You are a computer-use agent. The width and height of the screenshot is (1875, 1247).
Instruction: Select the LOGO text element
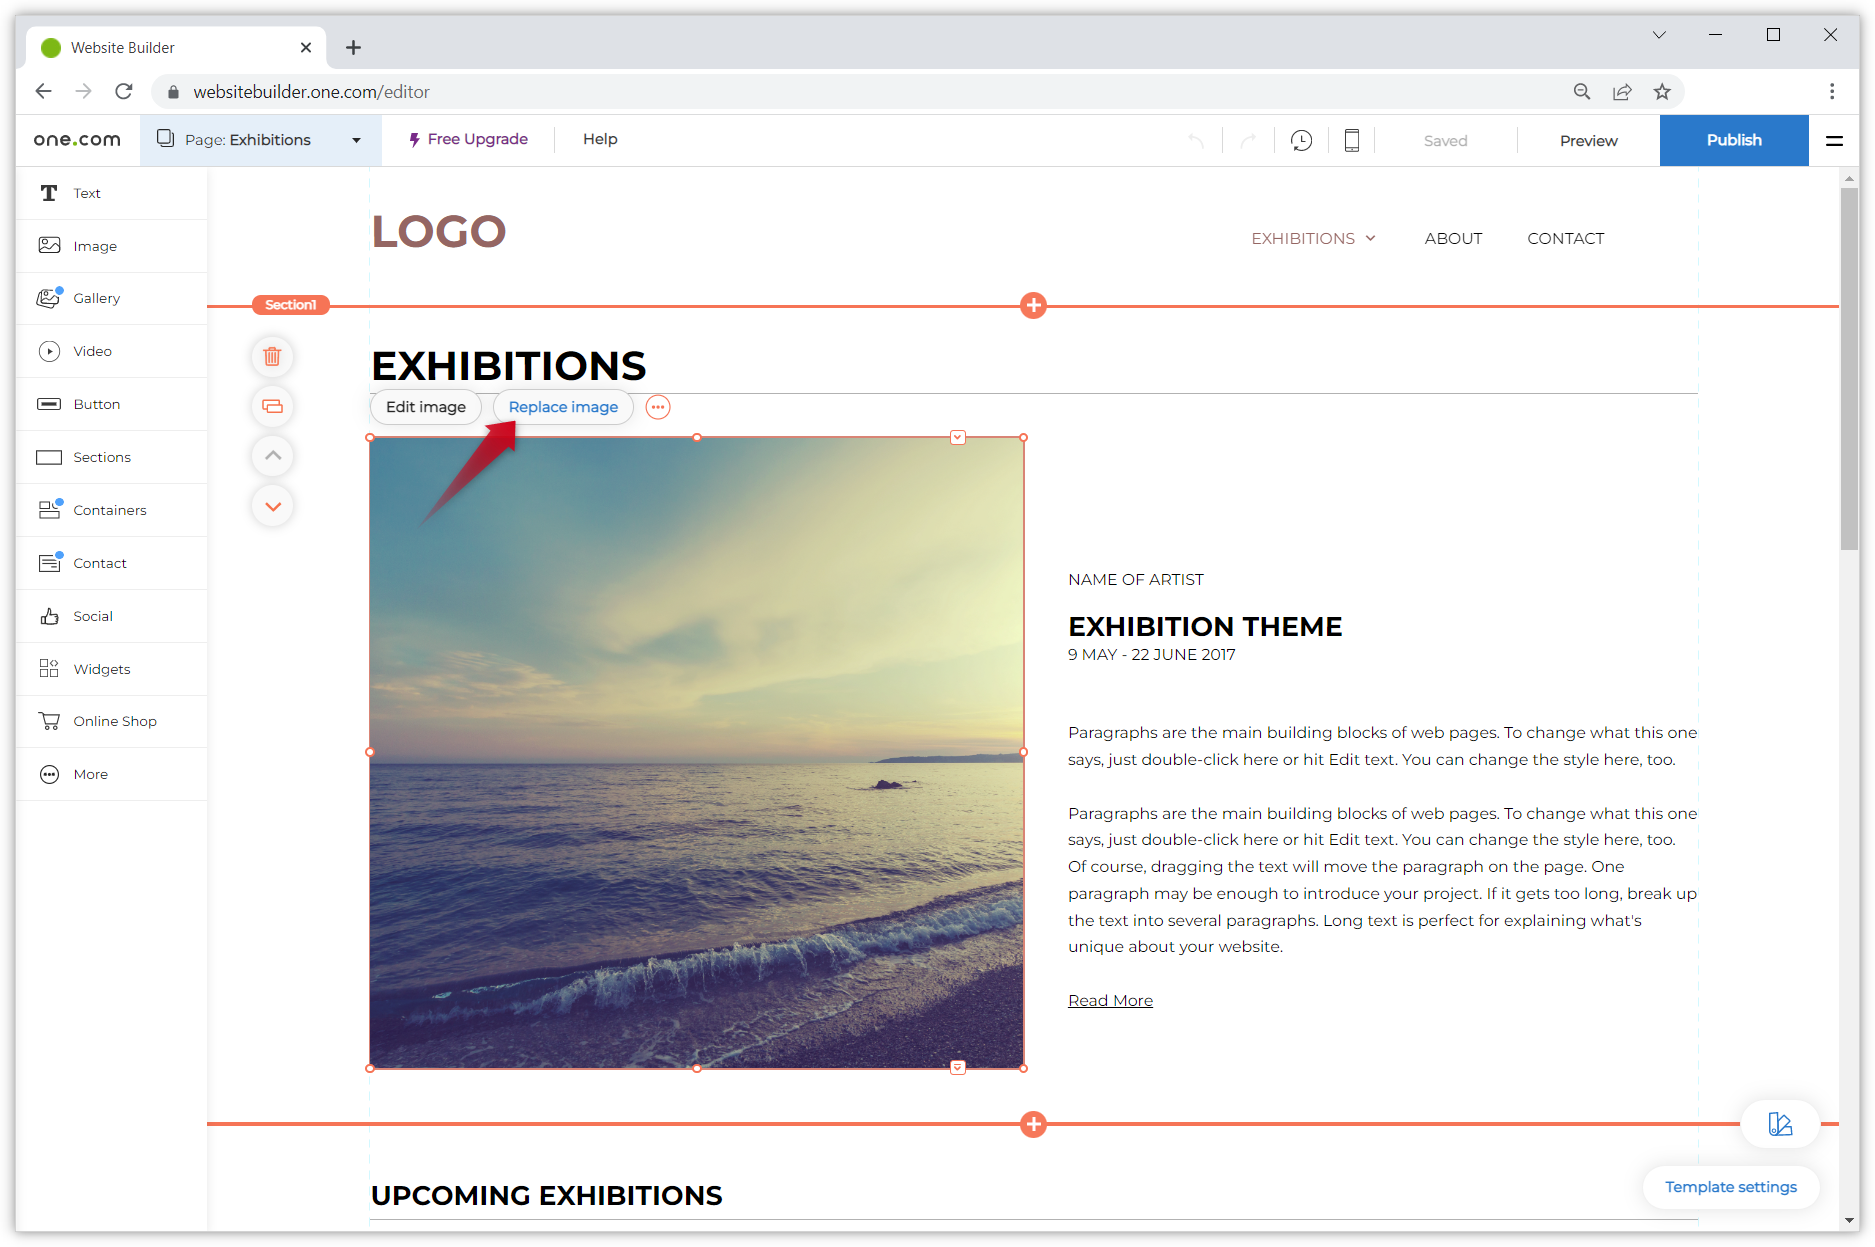coord(439,232)
